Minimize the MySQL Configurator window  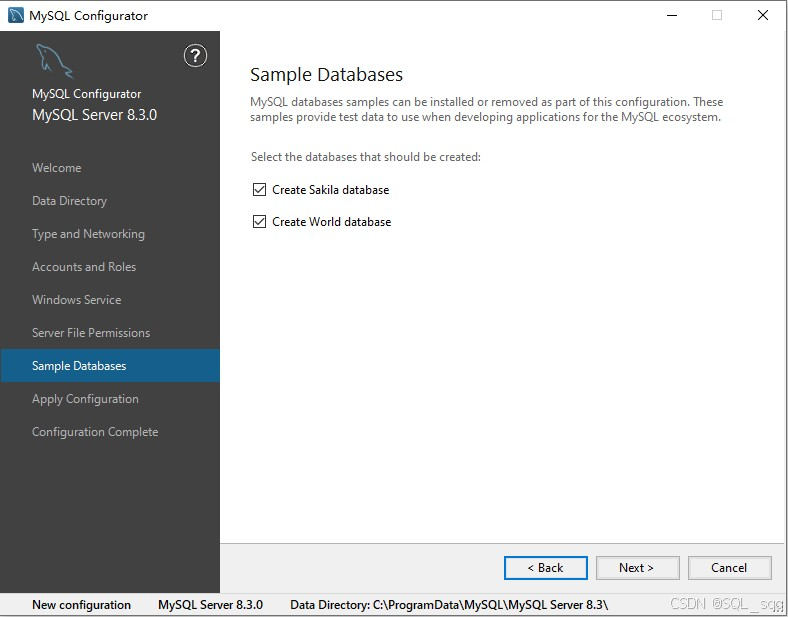click(672, 16)
